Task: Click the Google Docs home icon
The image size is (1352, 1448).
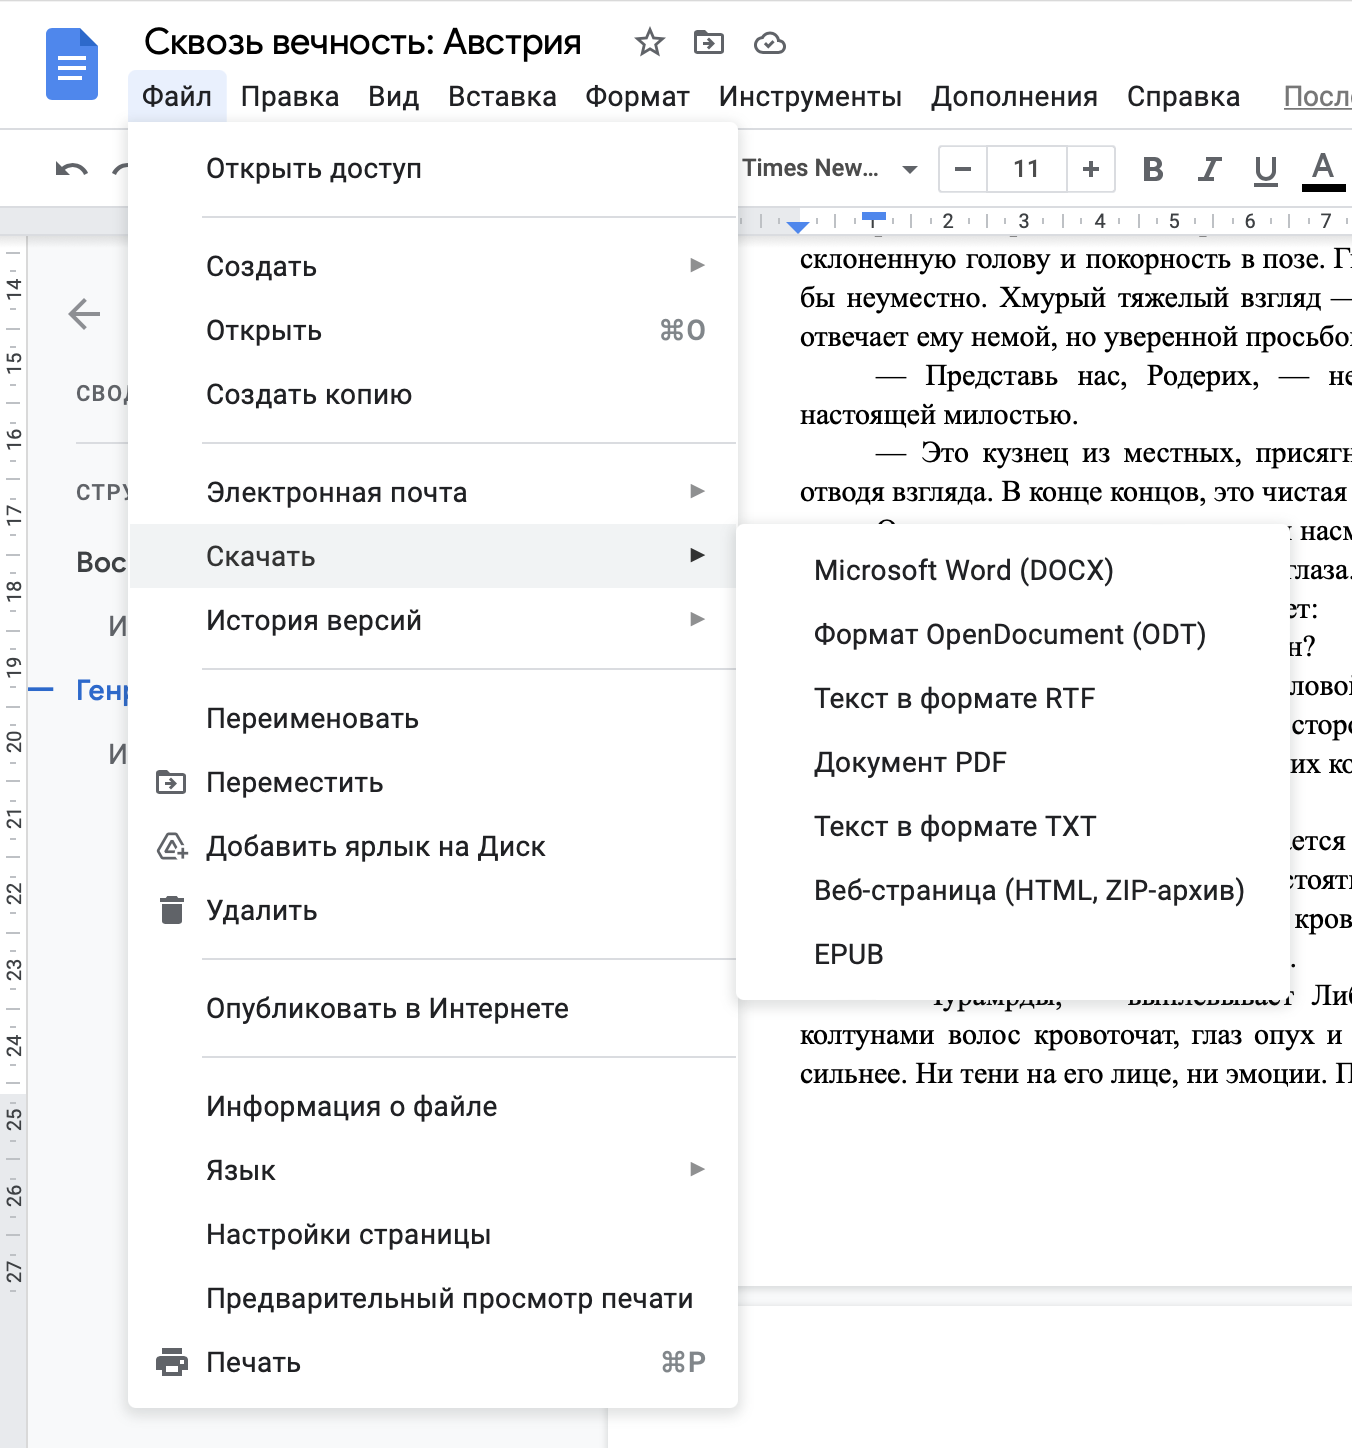Action: 72,65
